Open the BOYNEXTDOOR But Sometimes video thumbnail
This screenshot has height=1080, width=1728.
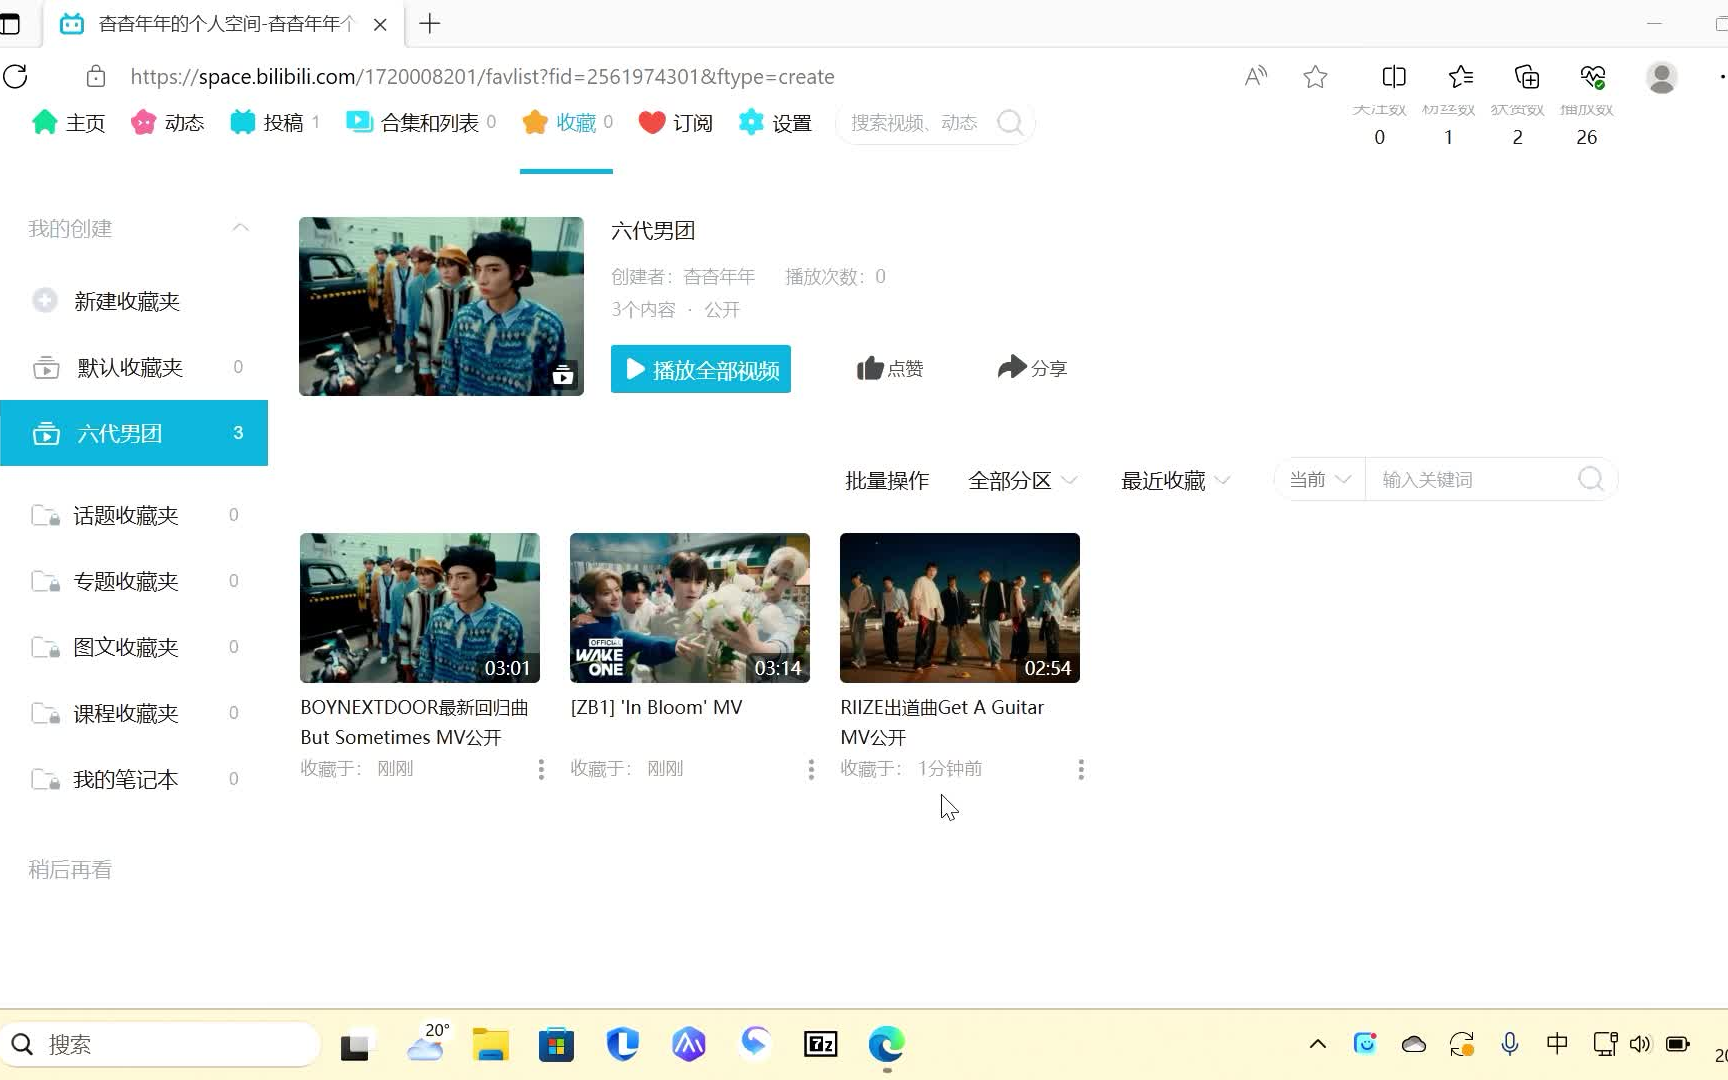point(420,608)
